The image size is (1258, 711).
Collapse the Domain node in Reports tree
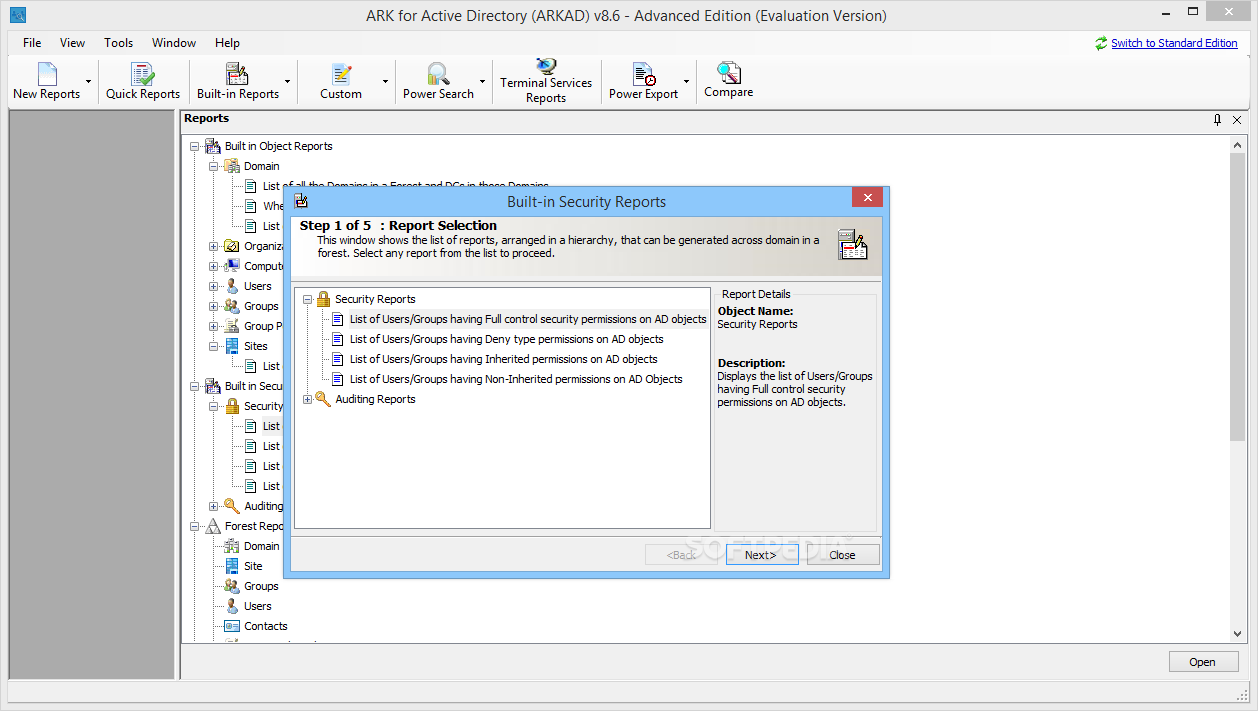click(214, 166)
